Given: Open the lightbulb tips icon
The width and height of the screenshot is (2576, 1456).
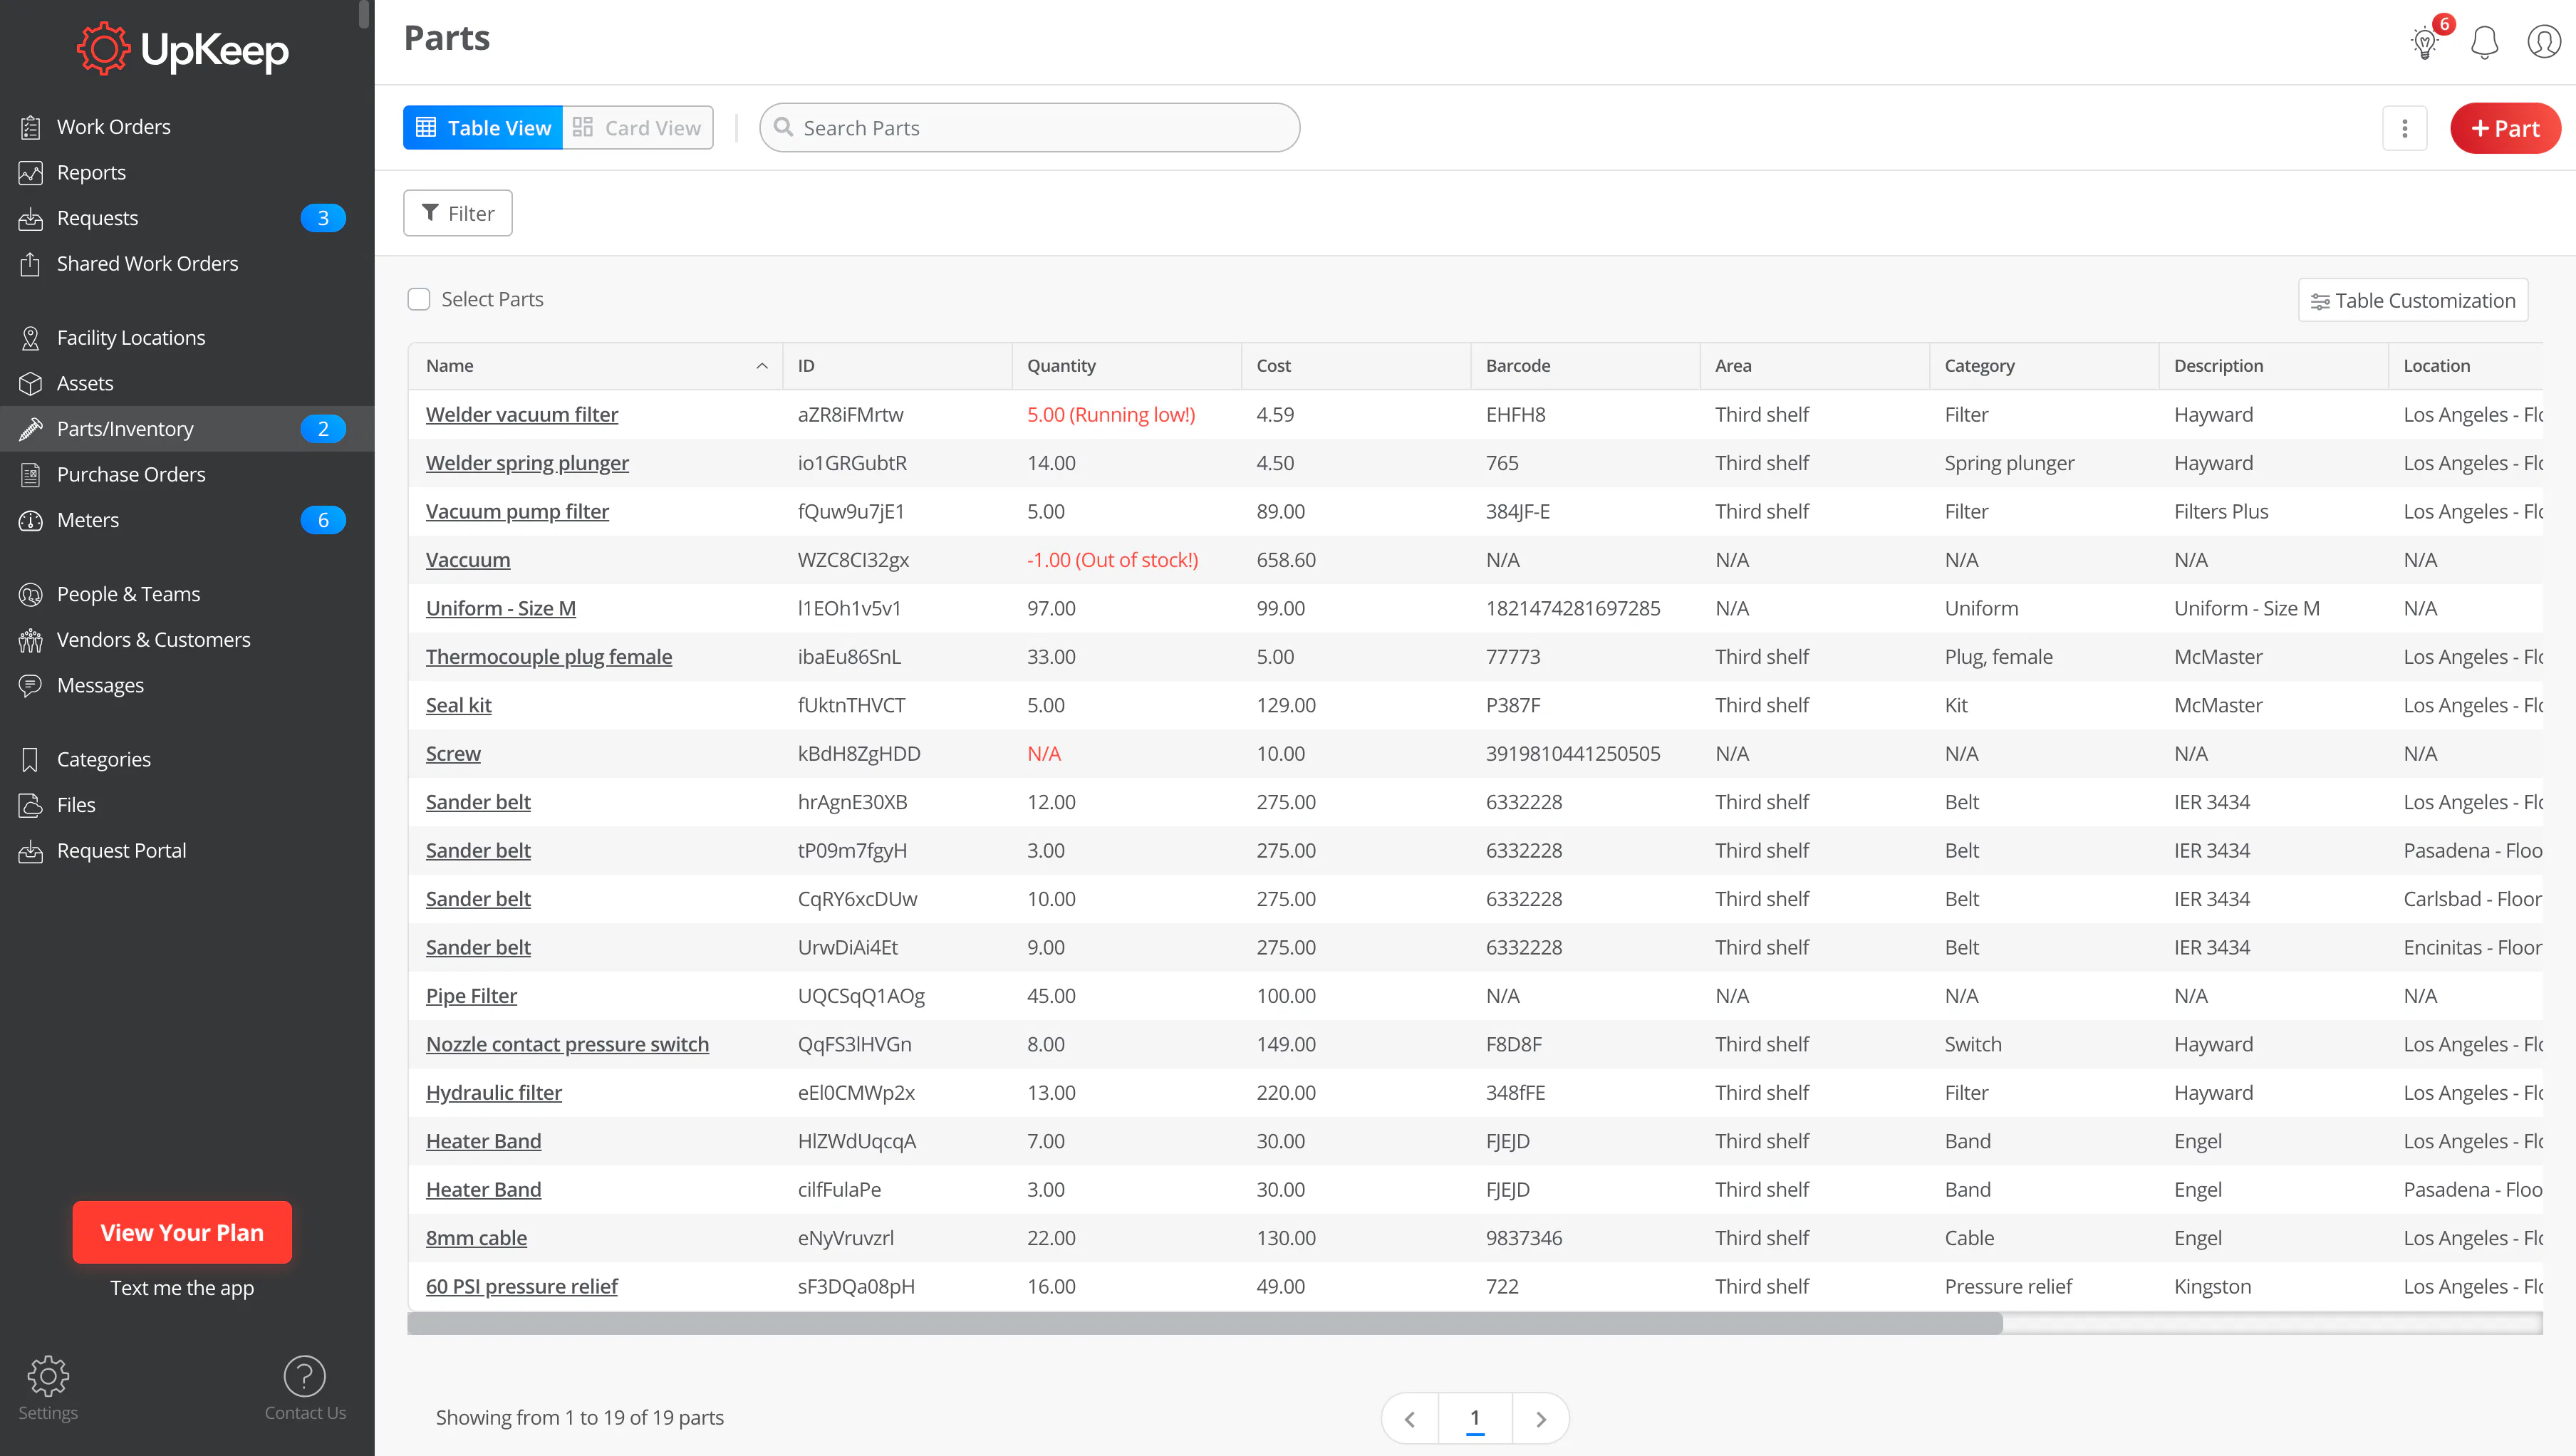Looking at the screenshot, I should pyautogui.click(x=2425, y=42).
